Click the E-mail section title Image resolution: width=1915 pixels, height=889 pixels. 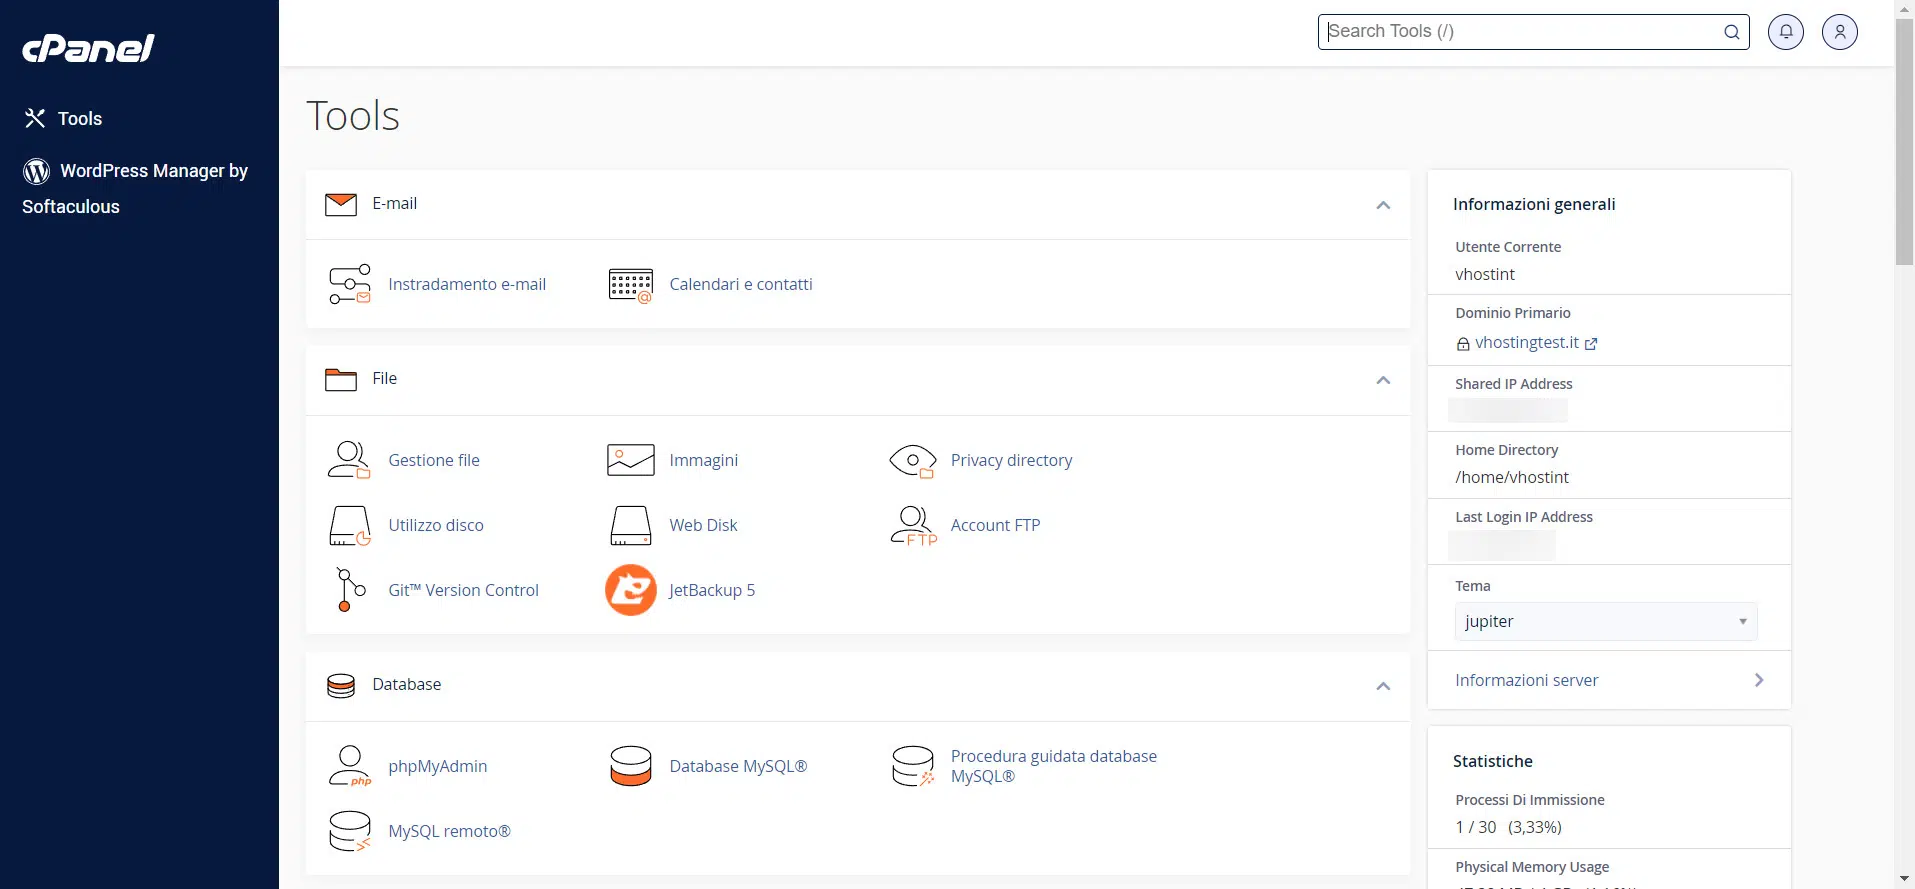[395, 204]
